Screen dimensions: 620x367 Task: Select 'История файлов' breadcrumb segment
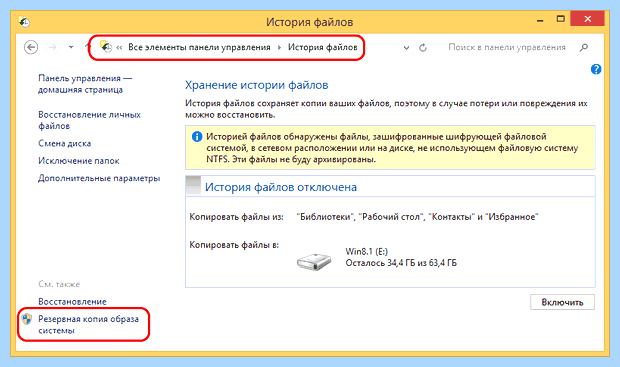click(x=322, y=47)
